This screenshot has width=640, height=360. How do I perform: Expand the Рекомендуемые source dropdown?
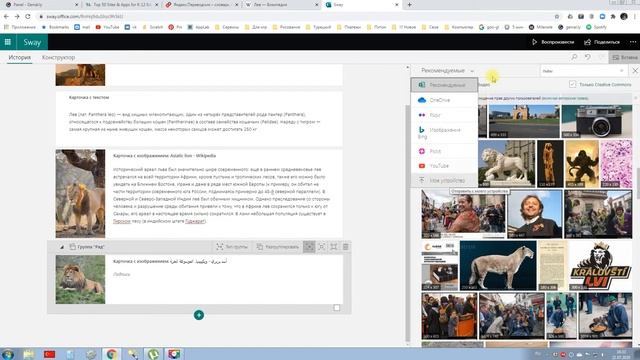[447, 71]
